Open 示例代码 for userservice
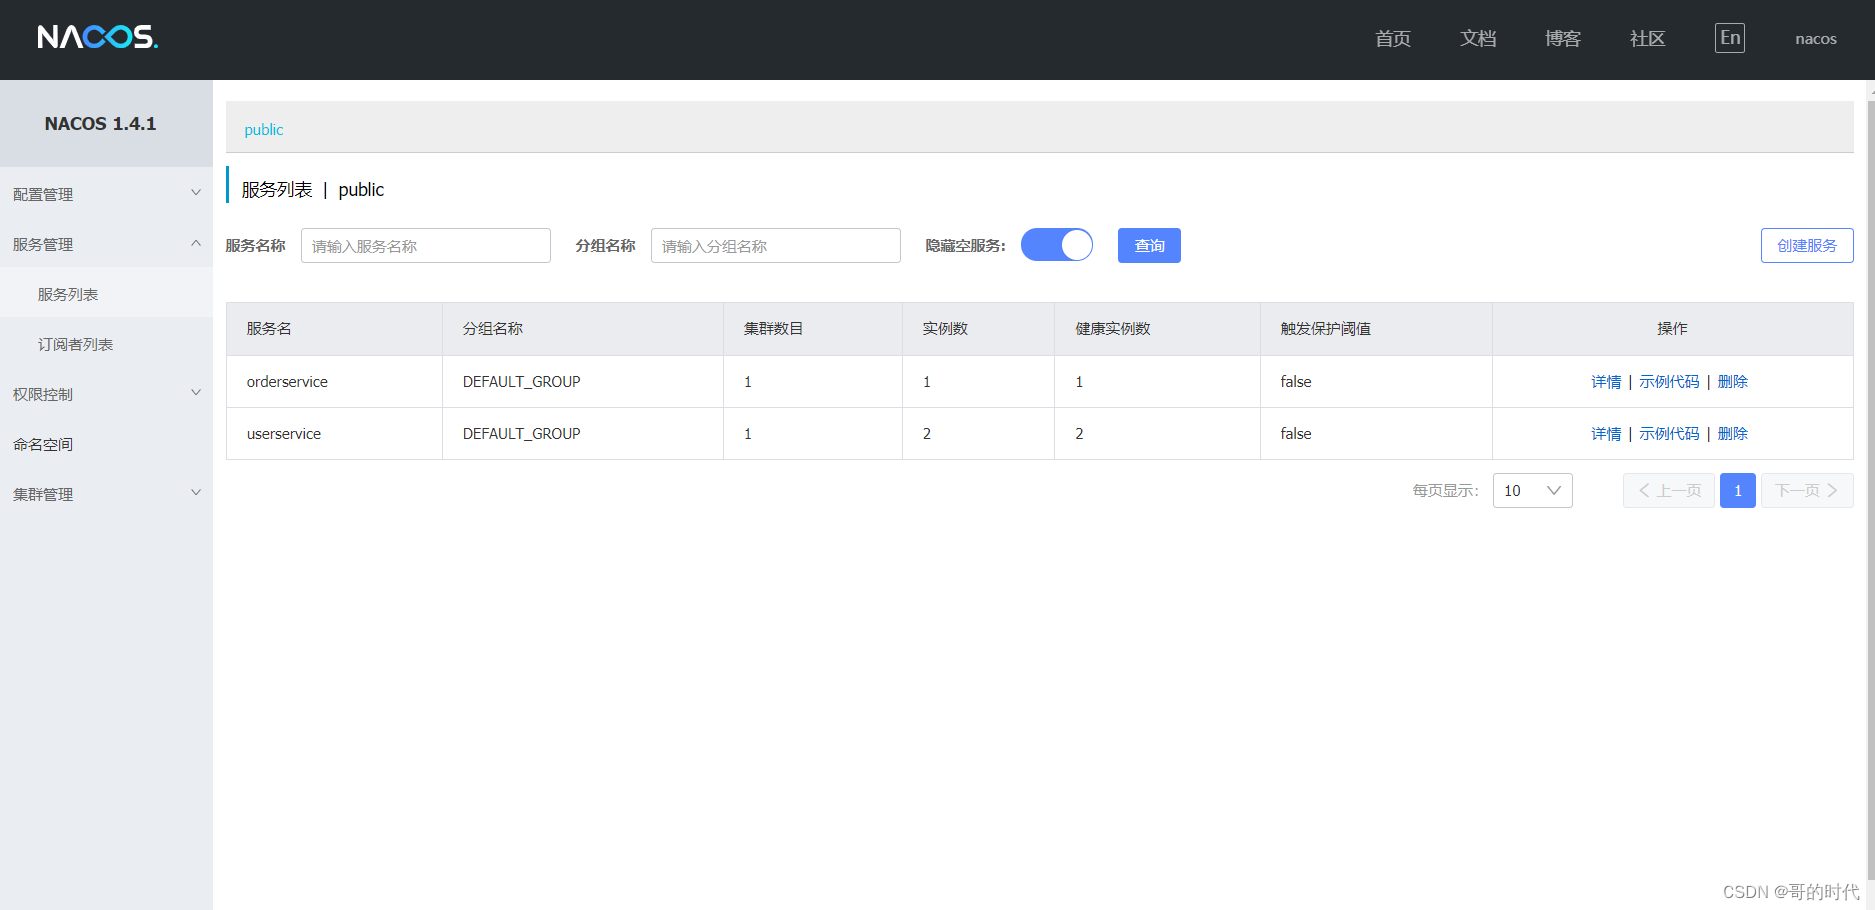The height and width of the screenshot is (910, 1875). click(x=1669, y=434)
